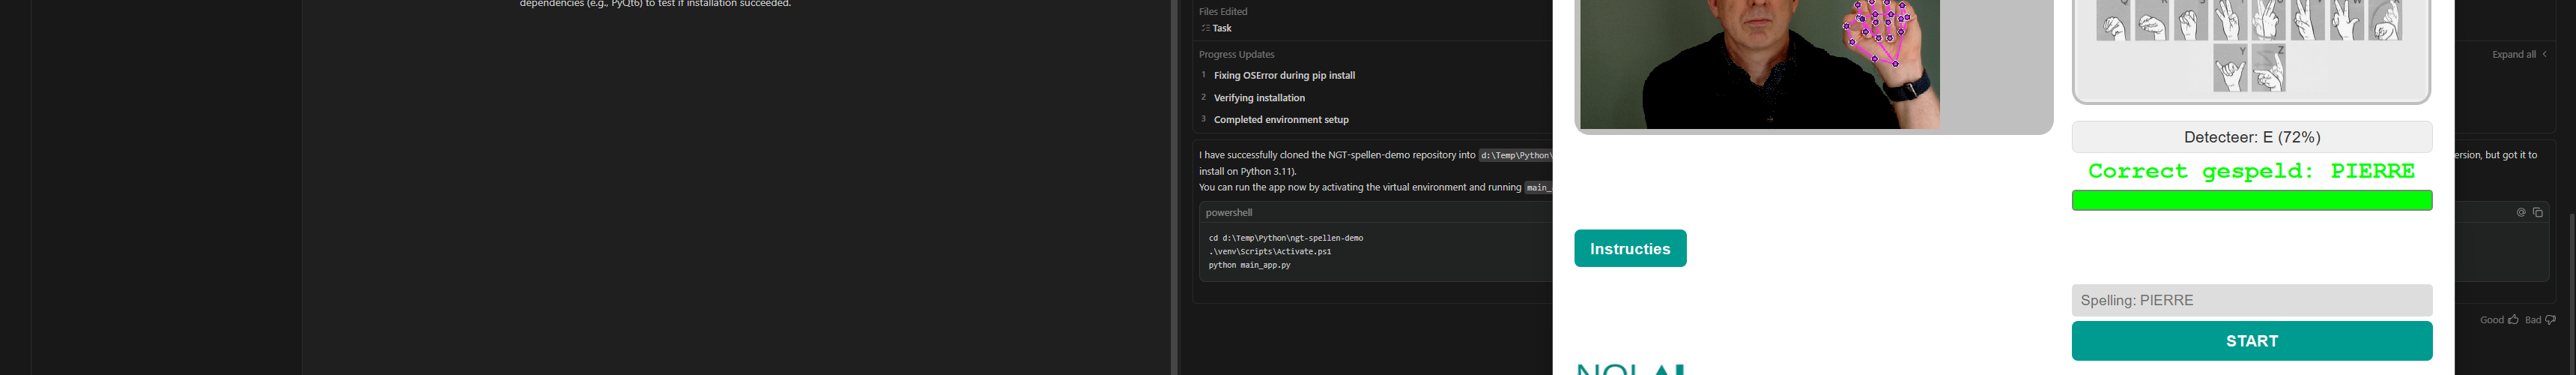Open "Fixing OSError during pip install" update
This screenshot has width=2576, height=375.
pyautogui.click(x=1284, y=75)
